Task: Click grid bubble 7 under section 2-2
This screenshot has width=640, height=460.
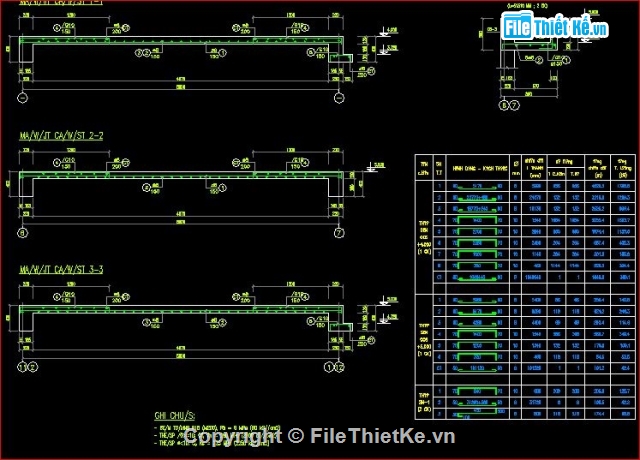Action: (x=339, y=233)
